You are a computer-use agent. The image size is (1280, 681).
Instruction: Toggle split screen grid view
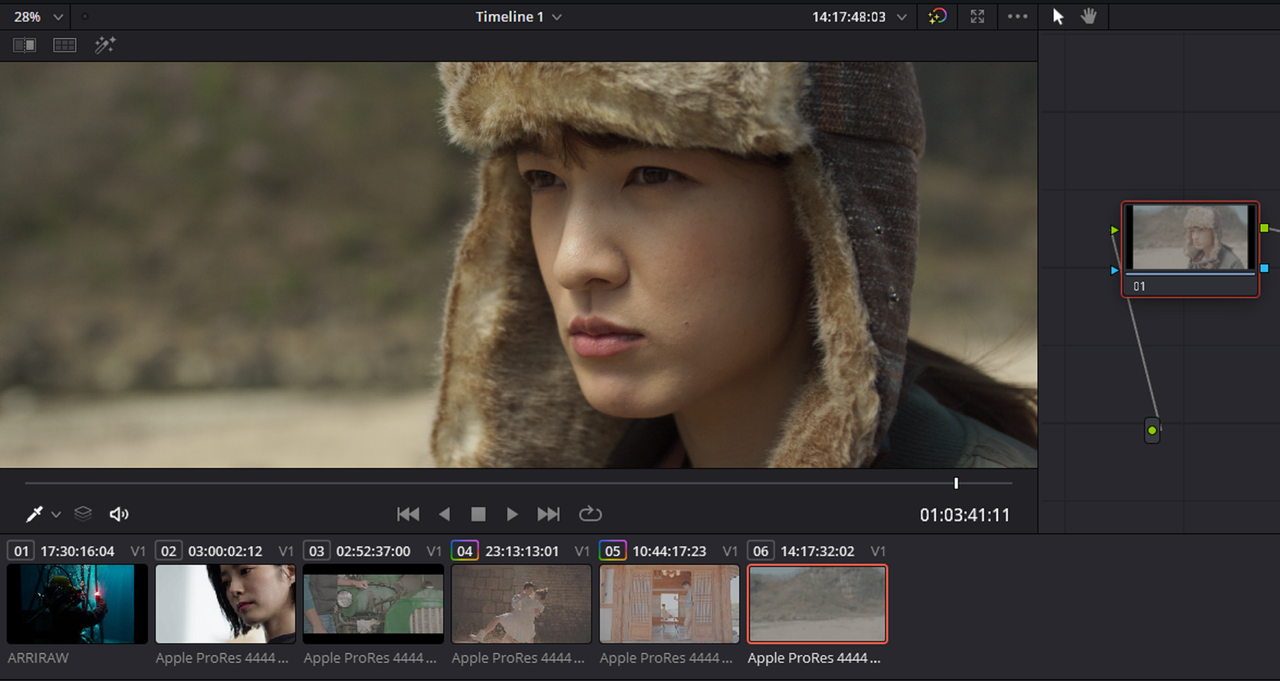65,45
